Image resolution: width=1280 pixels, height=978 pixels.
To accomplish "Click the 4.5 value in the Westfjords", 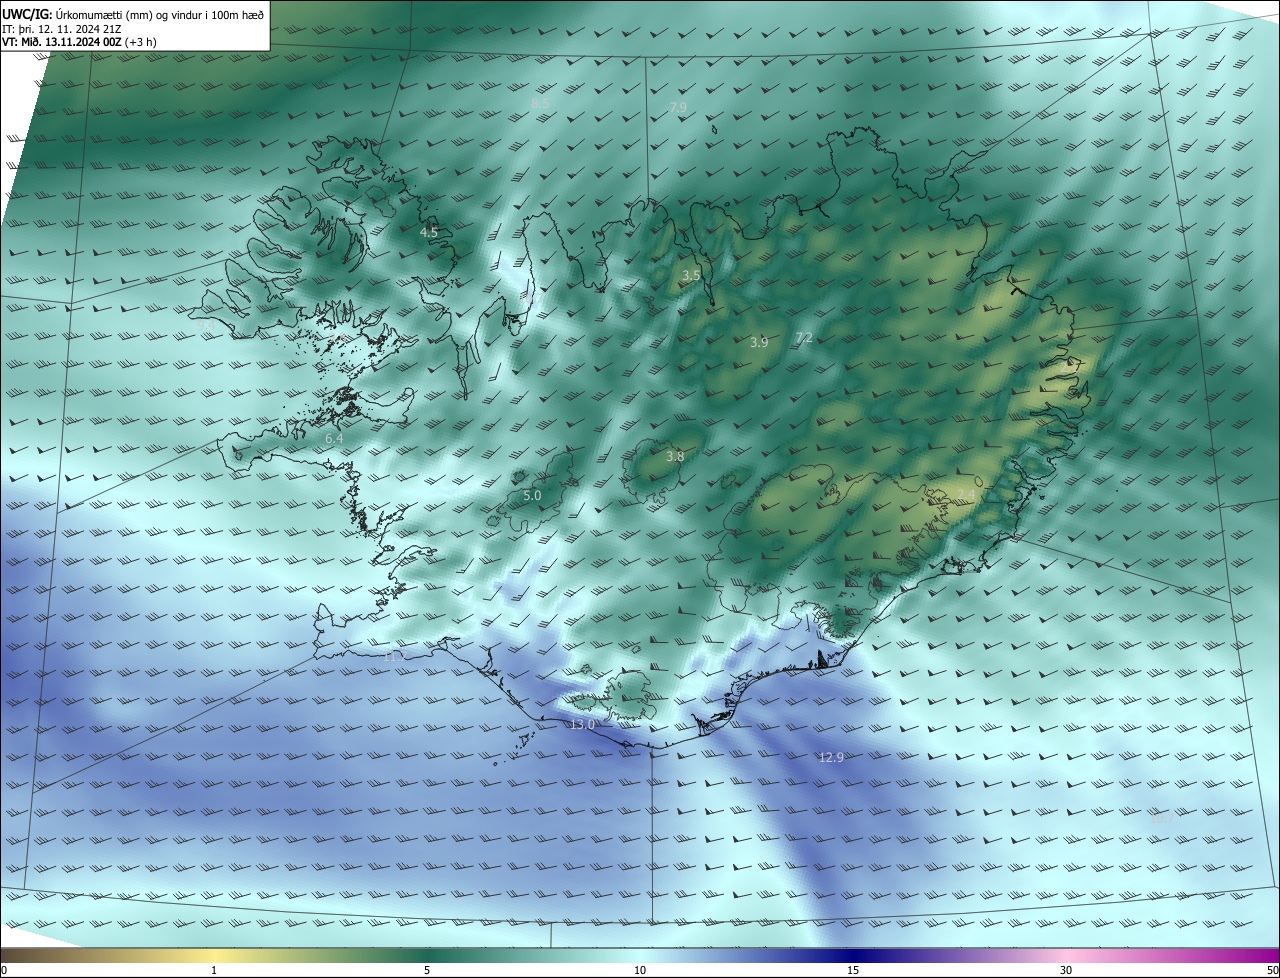I will (x=429, y=232).
